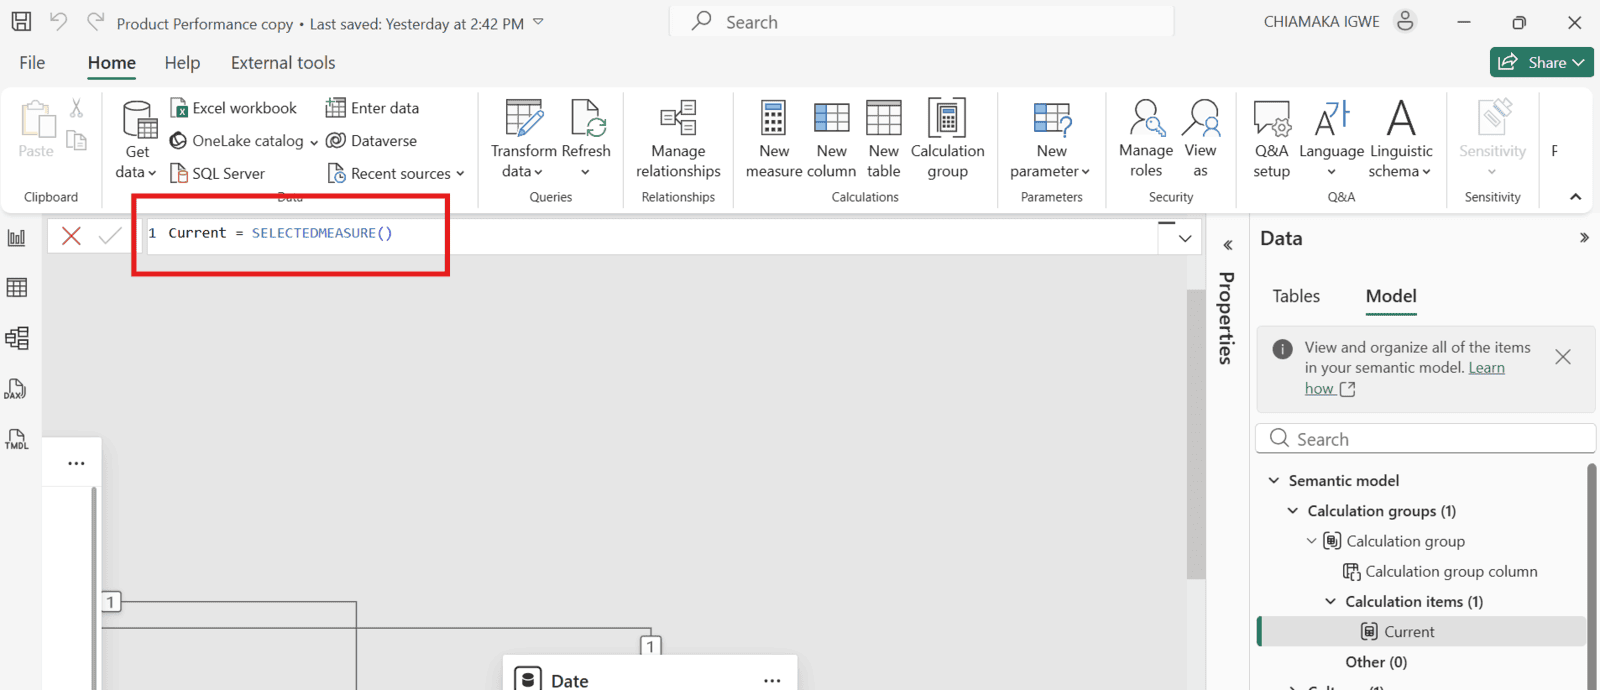Collapse Calculation items tree node
This screenshot has height=690, width=1600.
[1330, 602]
